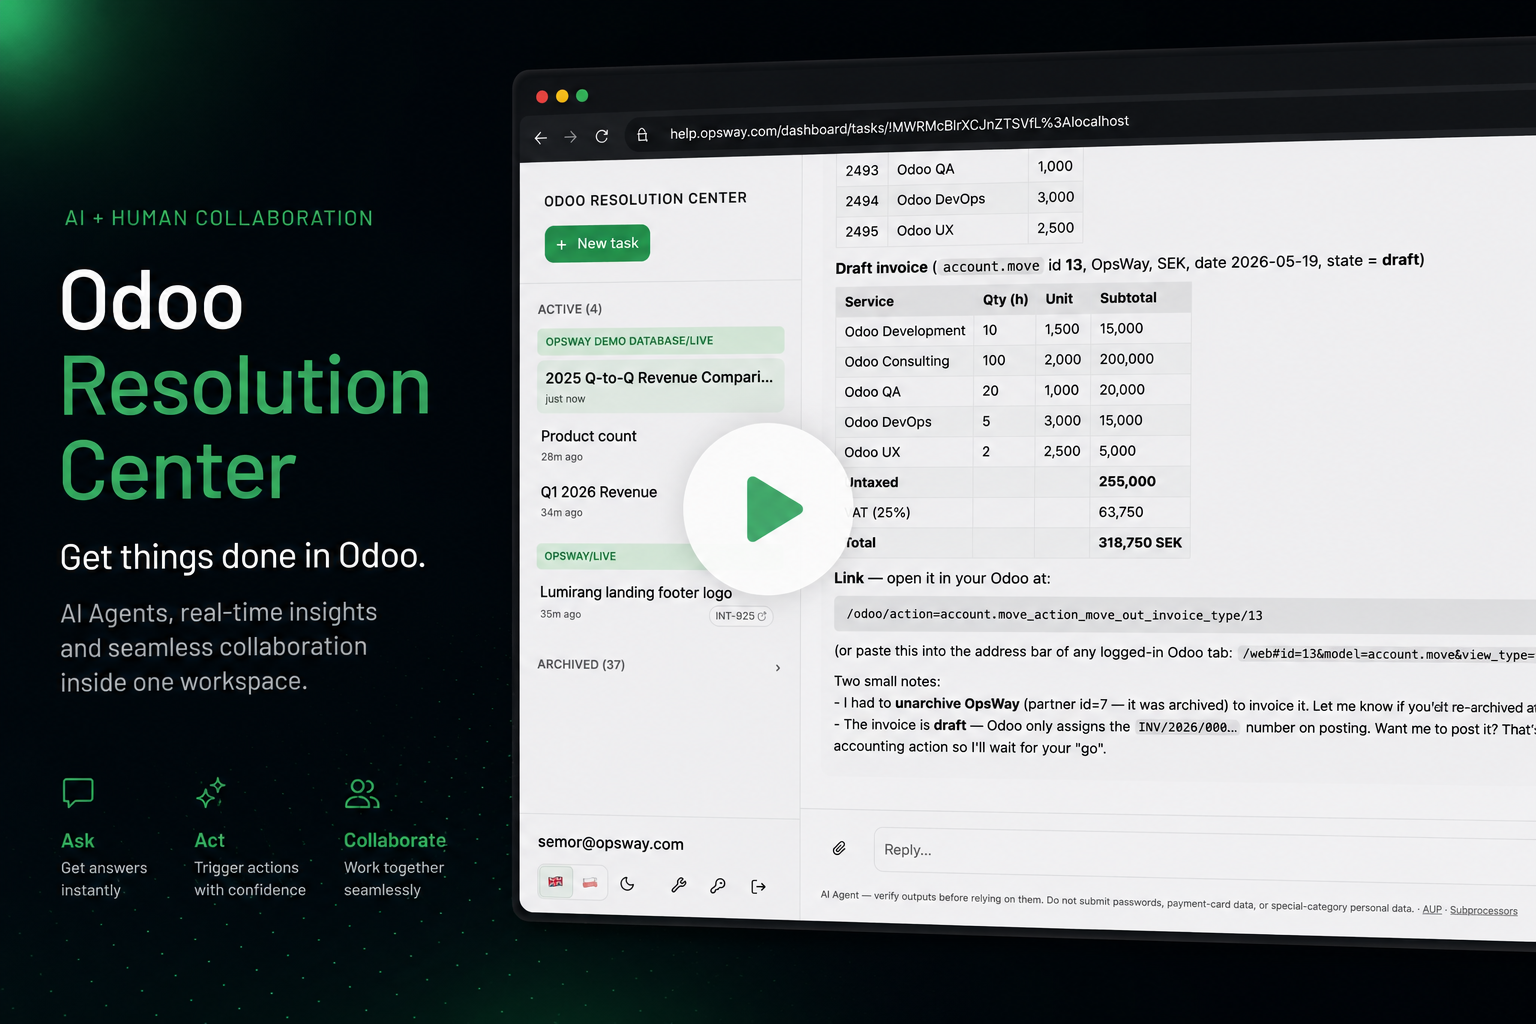
Task: Toggle dark mode with the moon icon
Action: tap(627, 884)
